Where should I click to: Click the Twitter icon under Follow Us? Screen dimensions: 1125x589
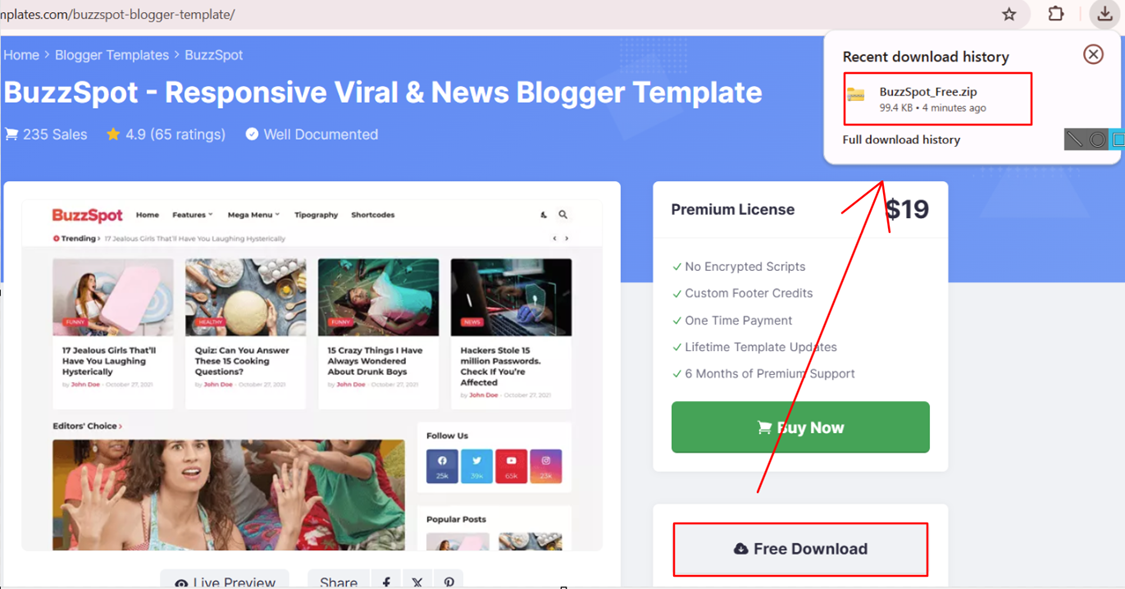point(476,466)
